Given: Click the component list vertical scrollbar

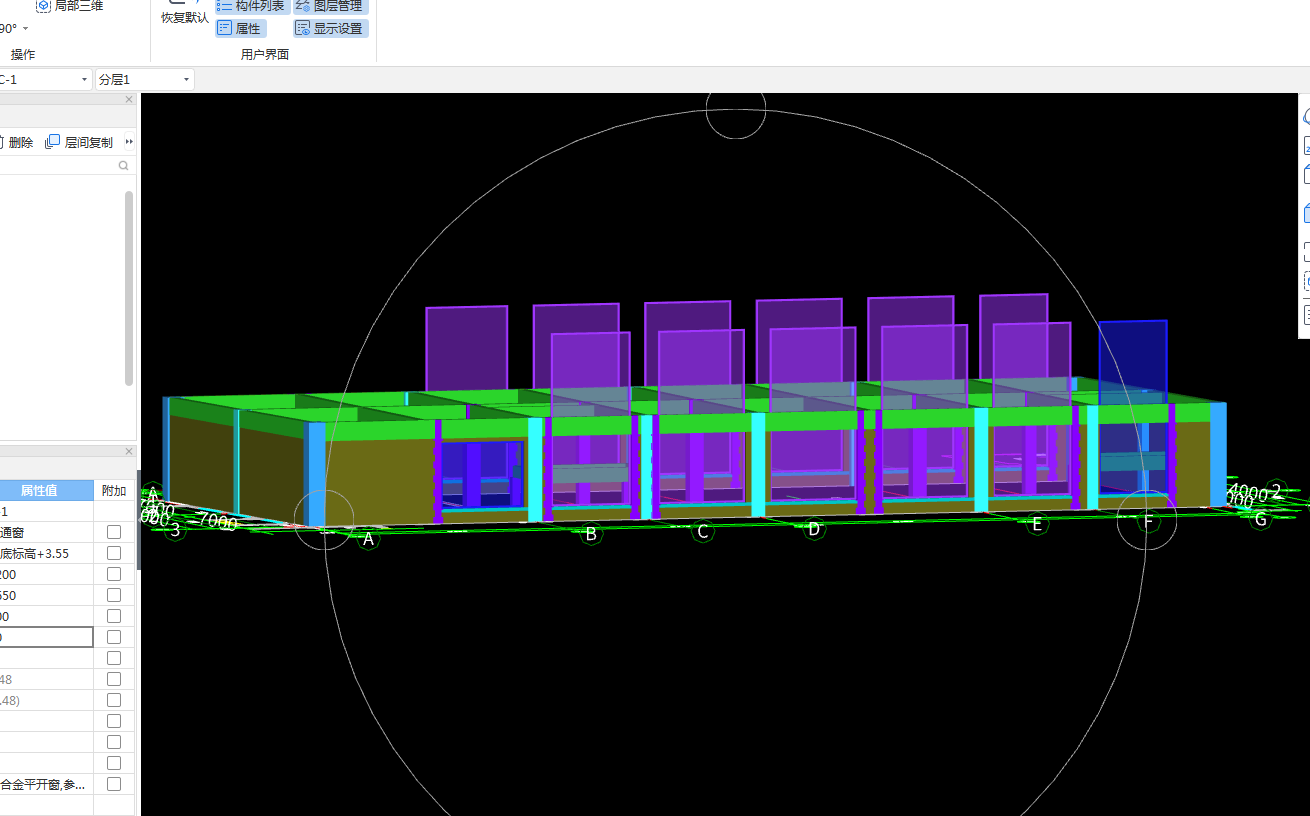Looking at the screenshot, I should [x=129, y=288].
